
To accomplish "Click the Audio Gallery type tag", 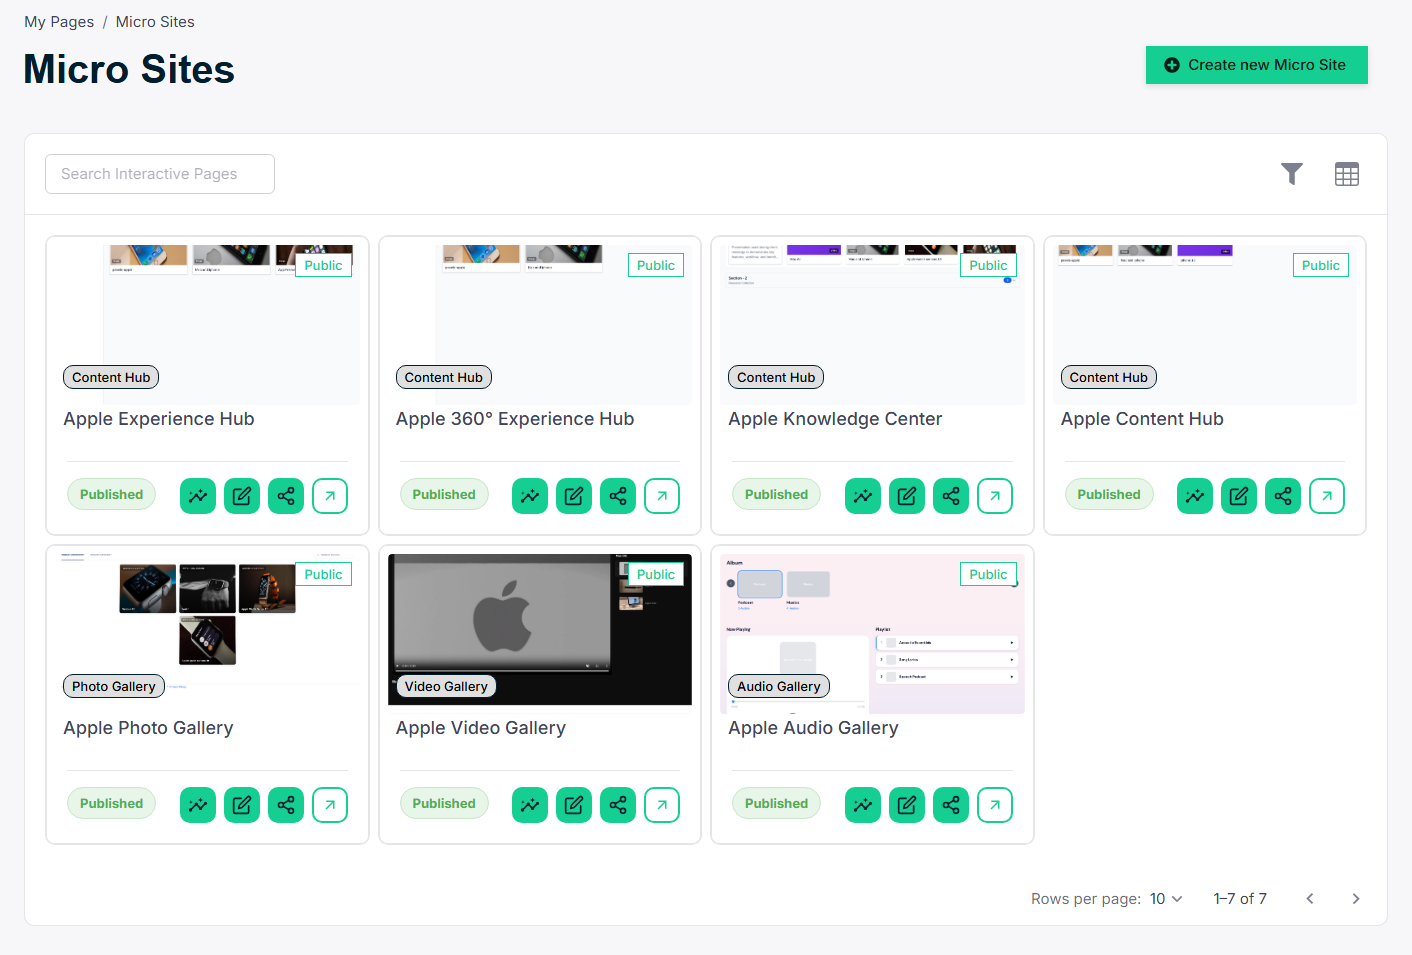I will pos(779,686).
